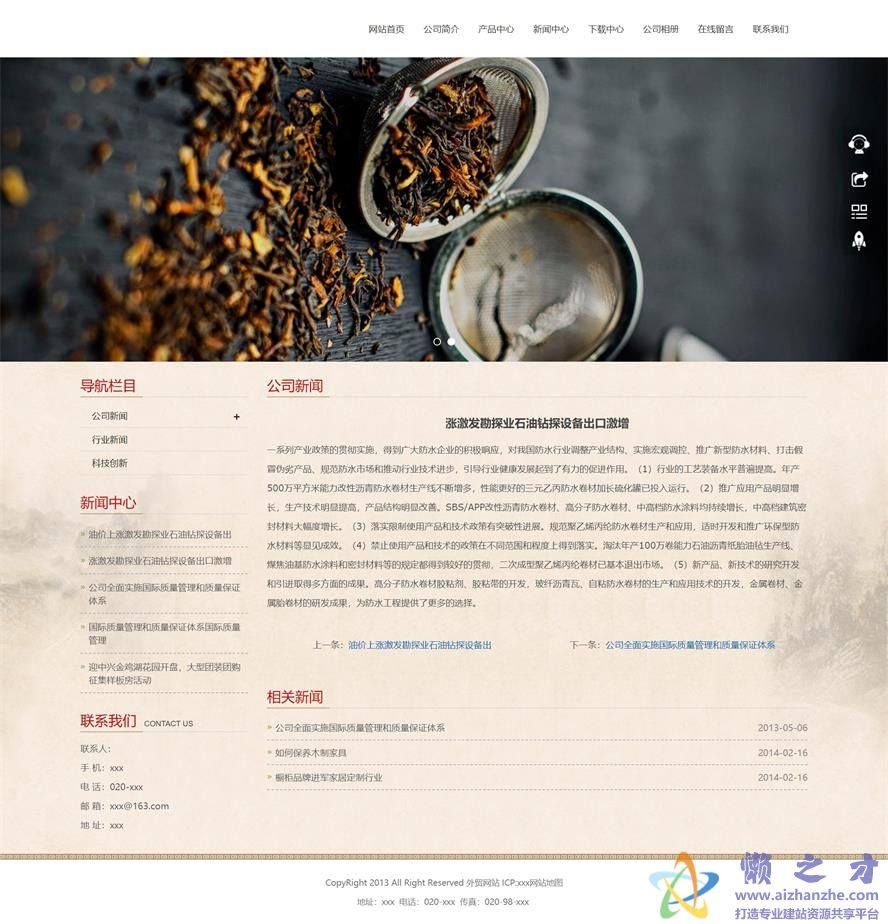
Task: Click the next article link after 下一条
Action: pos(690,645)
